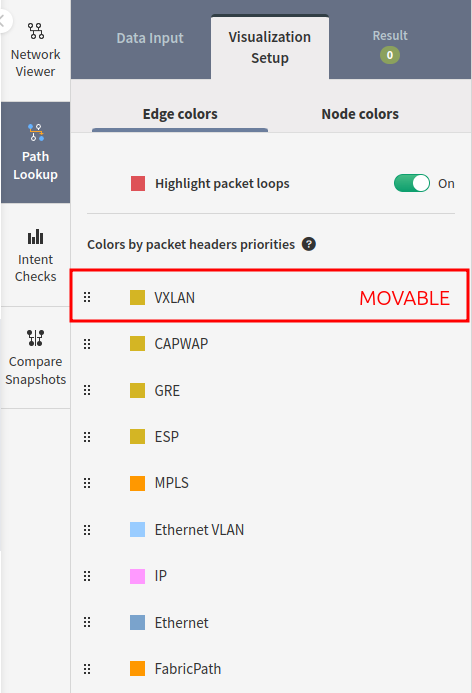Viewport: 472px width, 693px height.
Task: Click the MPLS row drag handle
Action: pyautogui.click(x=87, y=483)
